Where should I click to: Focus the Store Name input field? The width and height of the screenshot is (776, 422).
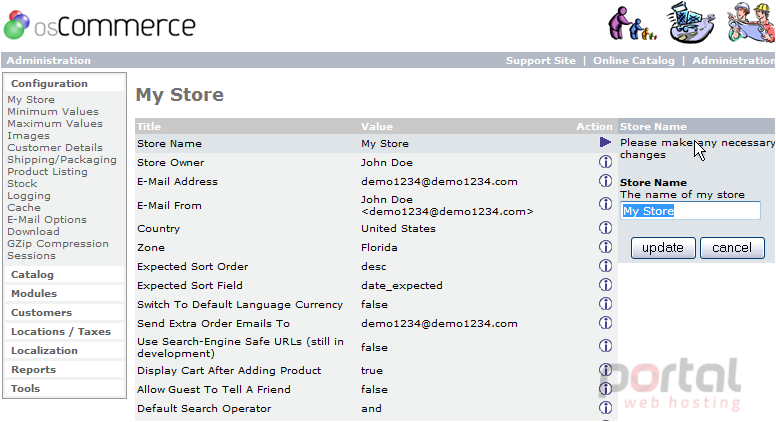click(690, 211)
